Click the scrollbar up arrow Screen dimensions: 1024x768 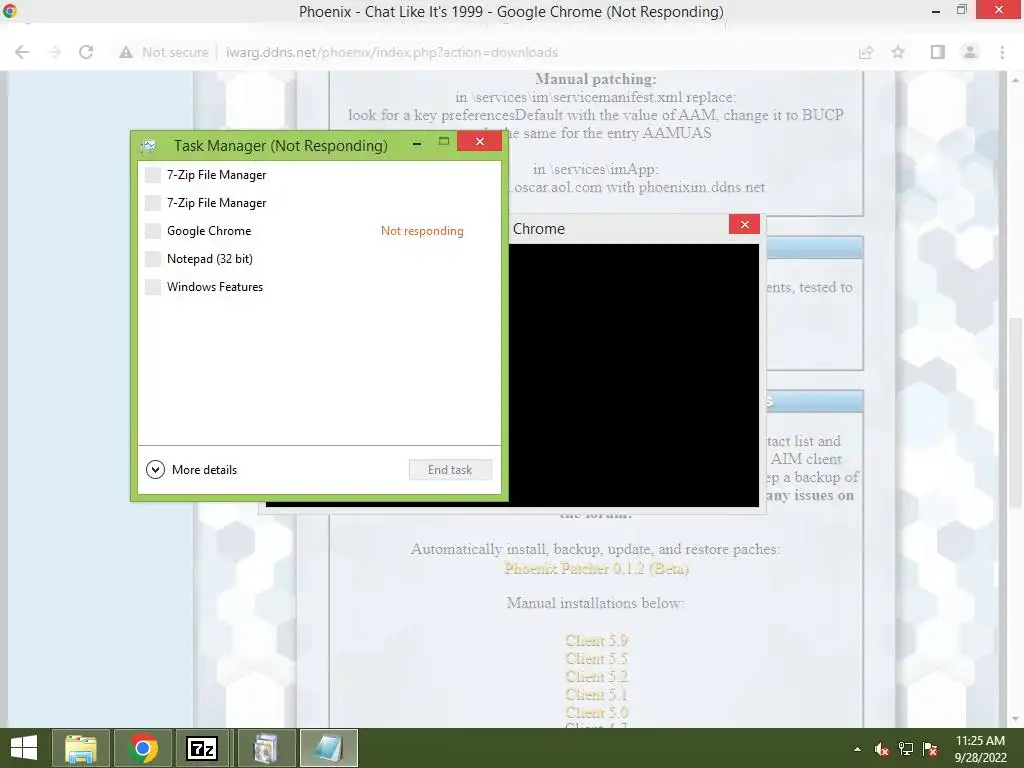coord(1015,80)
